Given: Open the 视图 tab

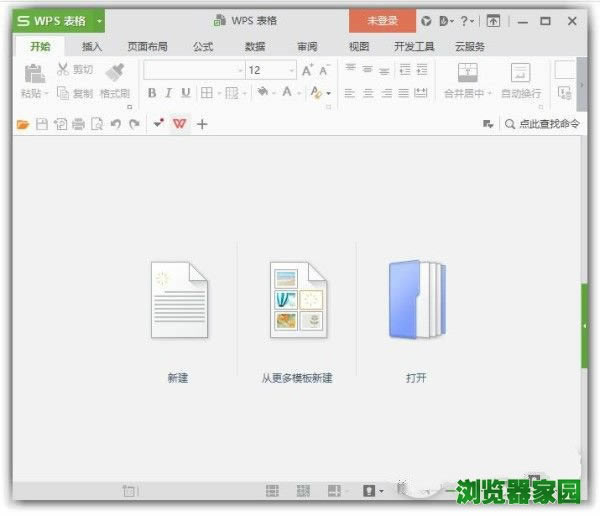Looking at the screenshot, I should [x=359, y=47].
